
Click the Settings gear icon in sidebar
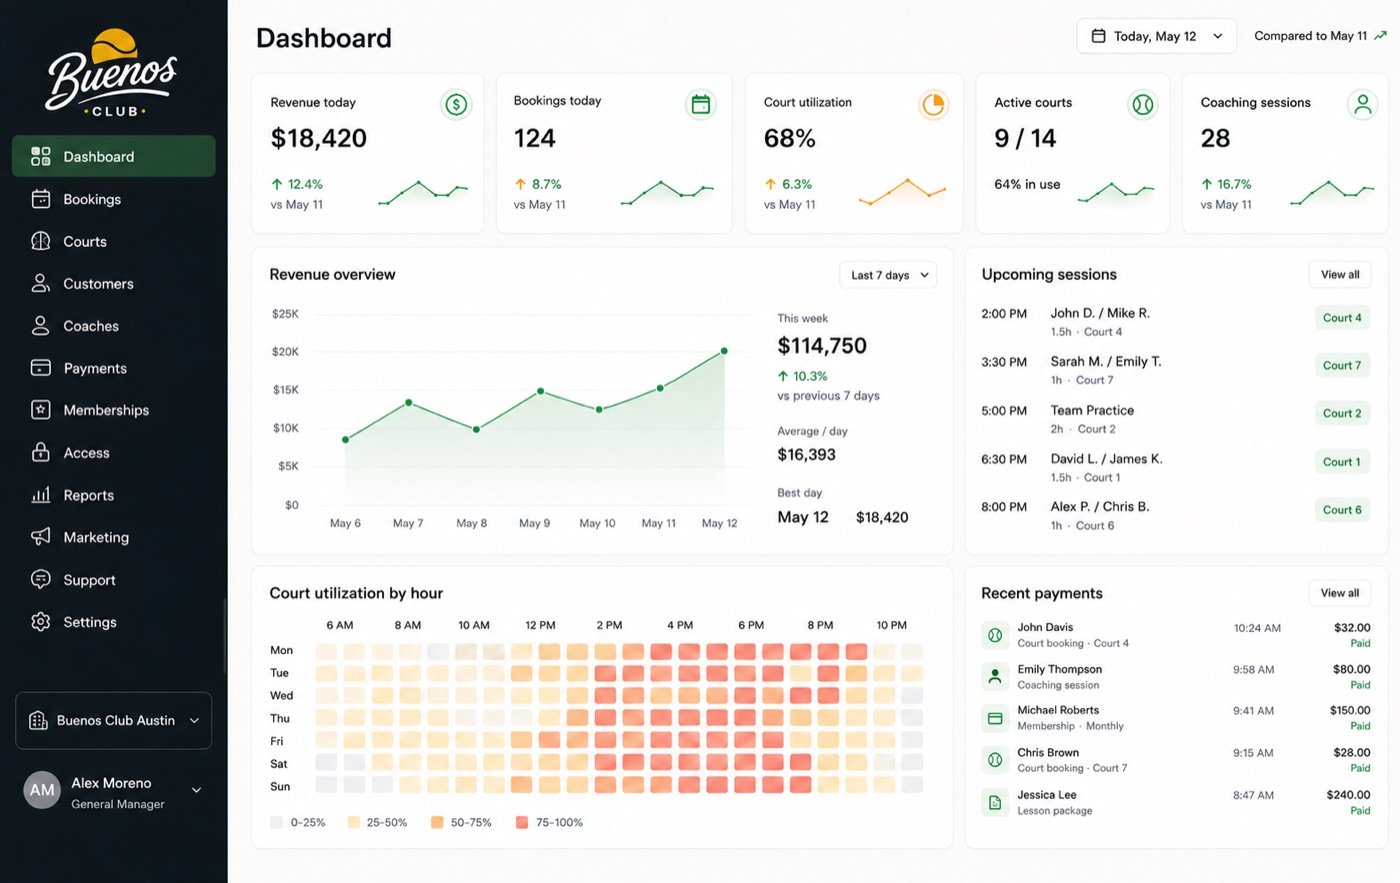[41, 622]
